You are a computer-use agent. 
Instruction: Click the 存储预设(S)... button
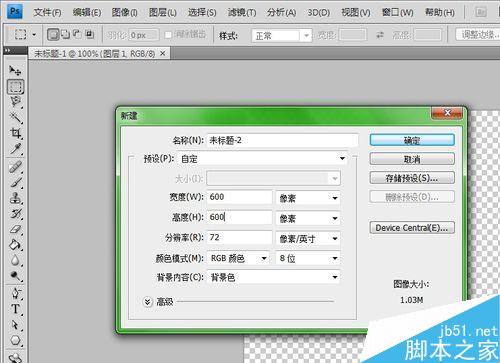click(412, 178)
